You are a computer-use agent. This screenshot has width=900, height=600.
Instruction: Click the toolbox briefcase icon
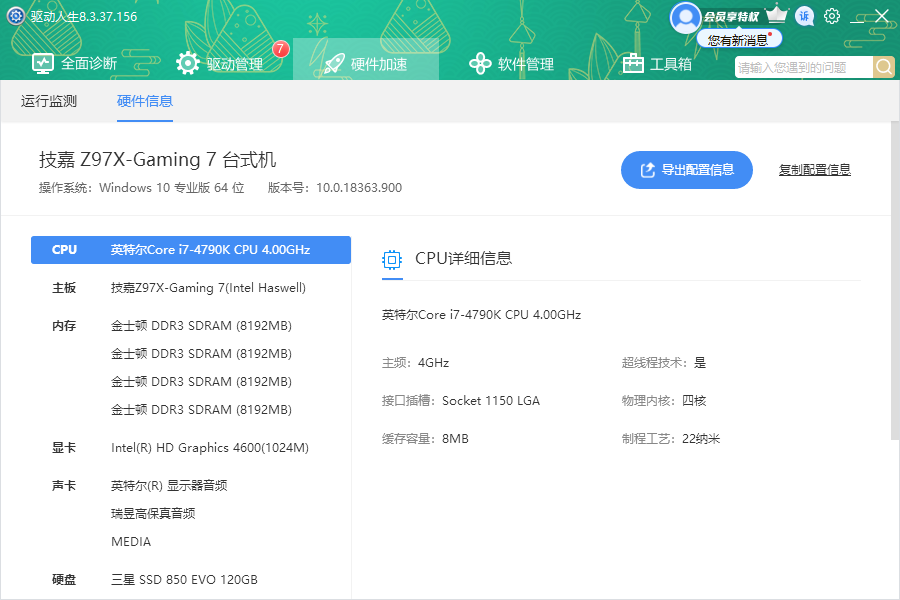pyautogui.click(x=633, y=63)
